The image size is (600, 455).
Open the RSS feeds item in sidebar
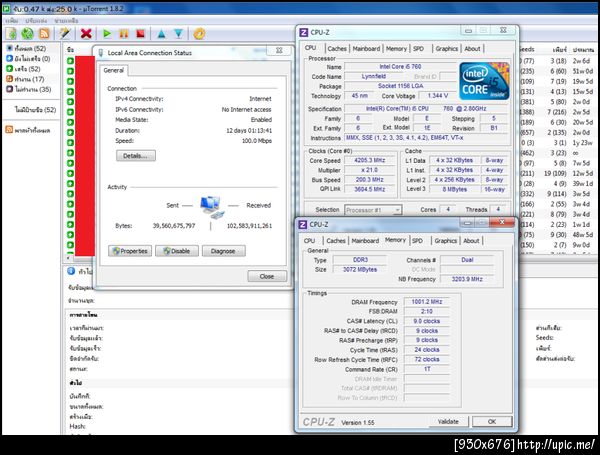28,130
